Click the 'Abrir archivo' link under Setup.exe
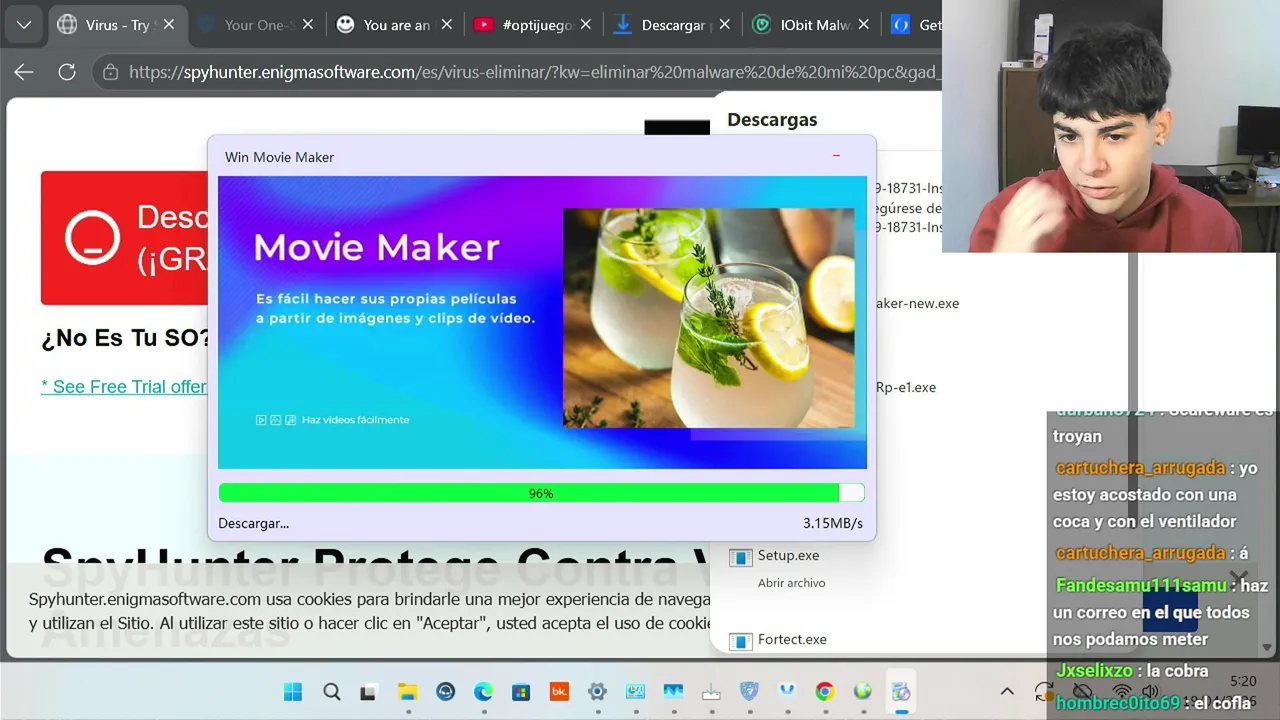The height and width of the screenshot is (720, 1280). pos(791,583)
